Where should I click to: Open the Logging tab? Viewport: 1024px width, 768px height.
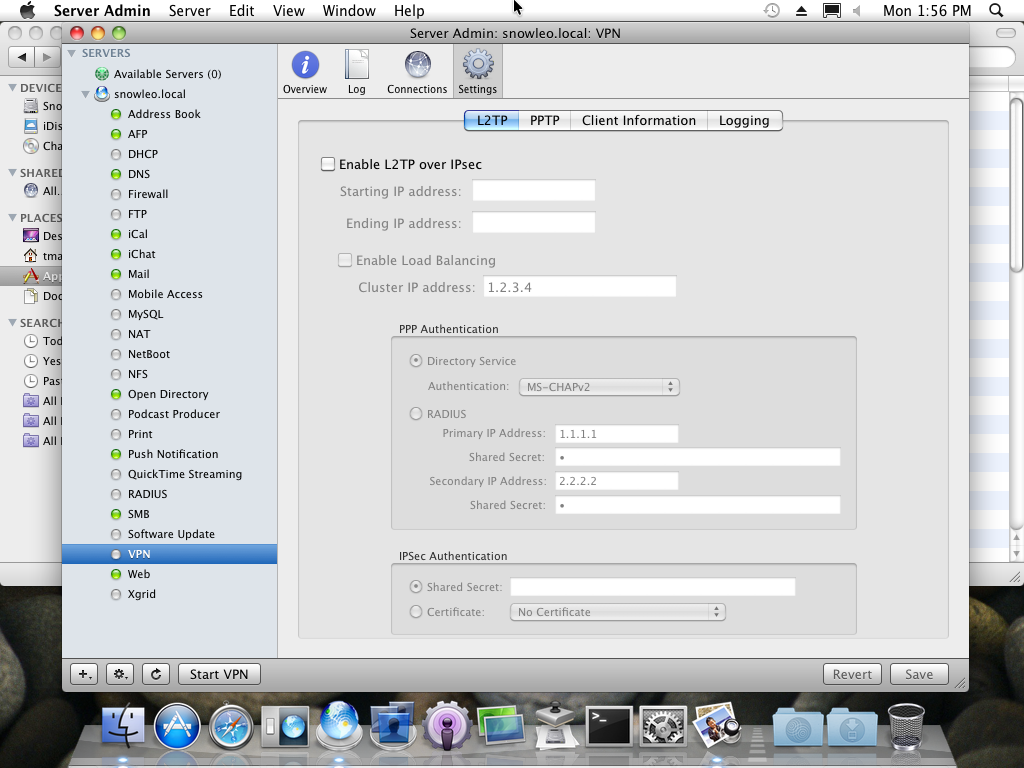click(x=744, y=120)
